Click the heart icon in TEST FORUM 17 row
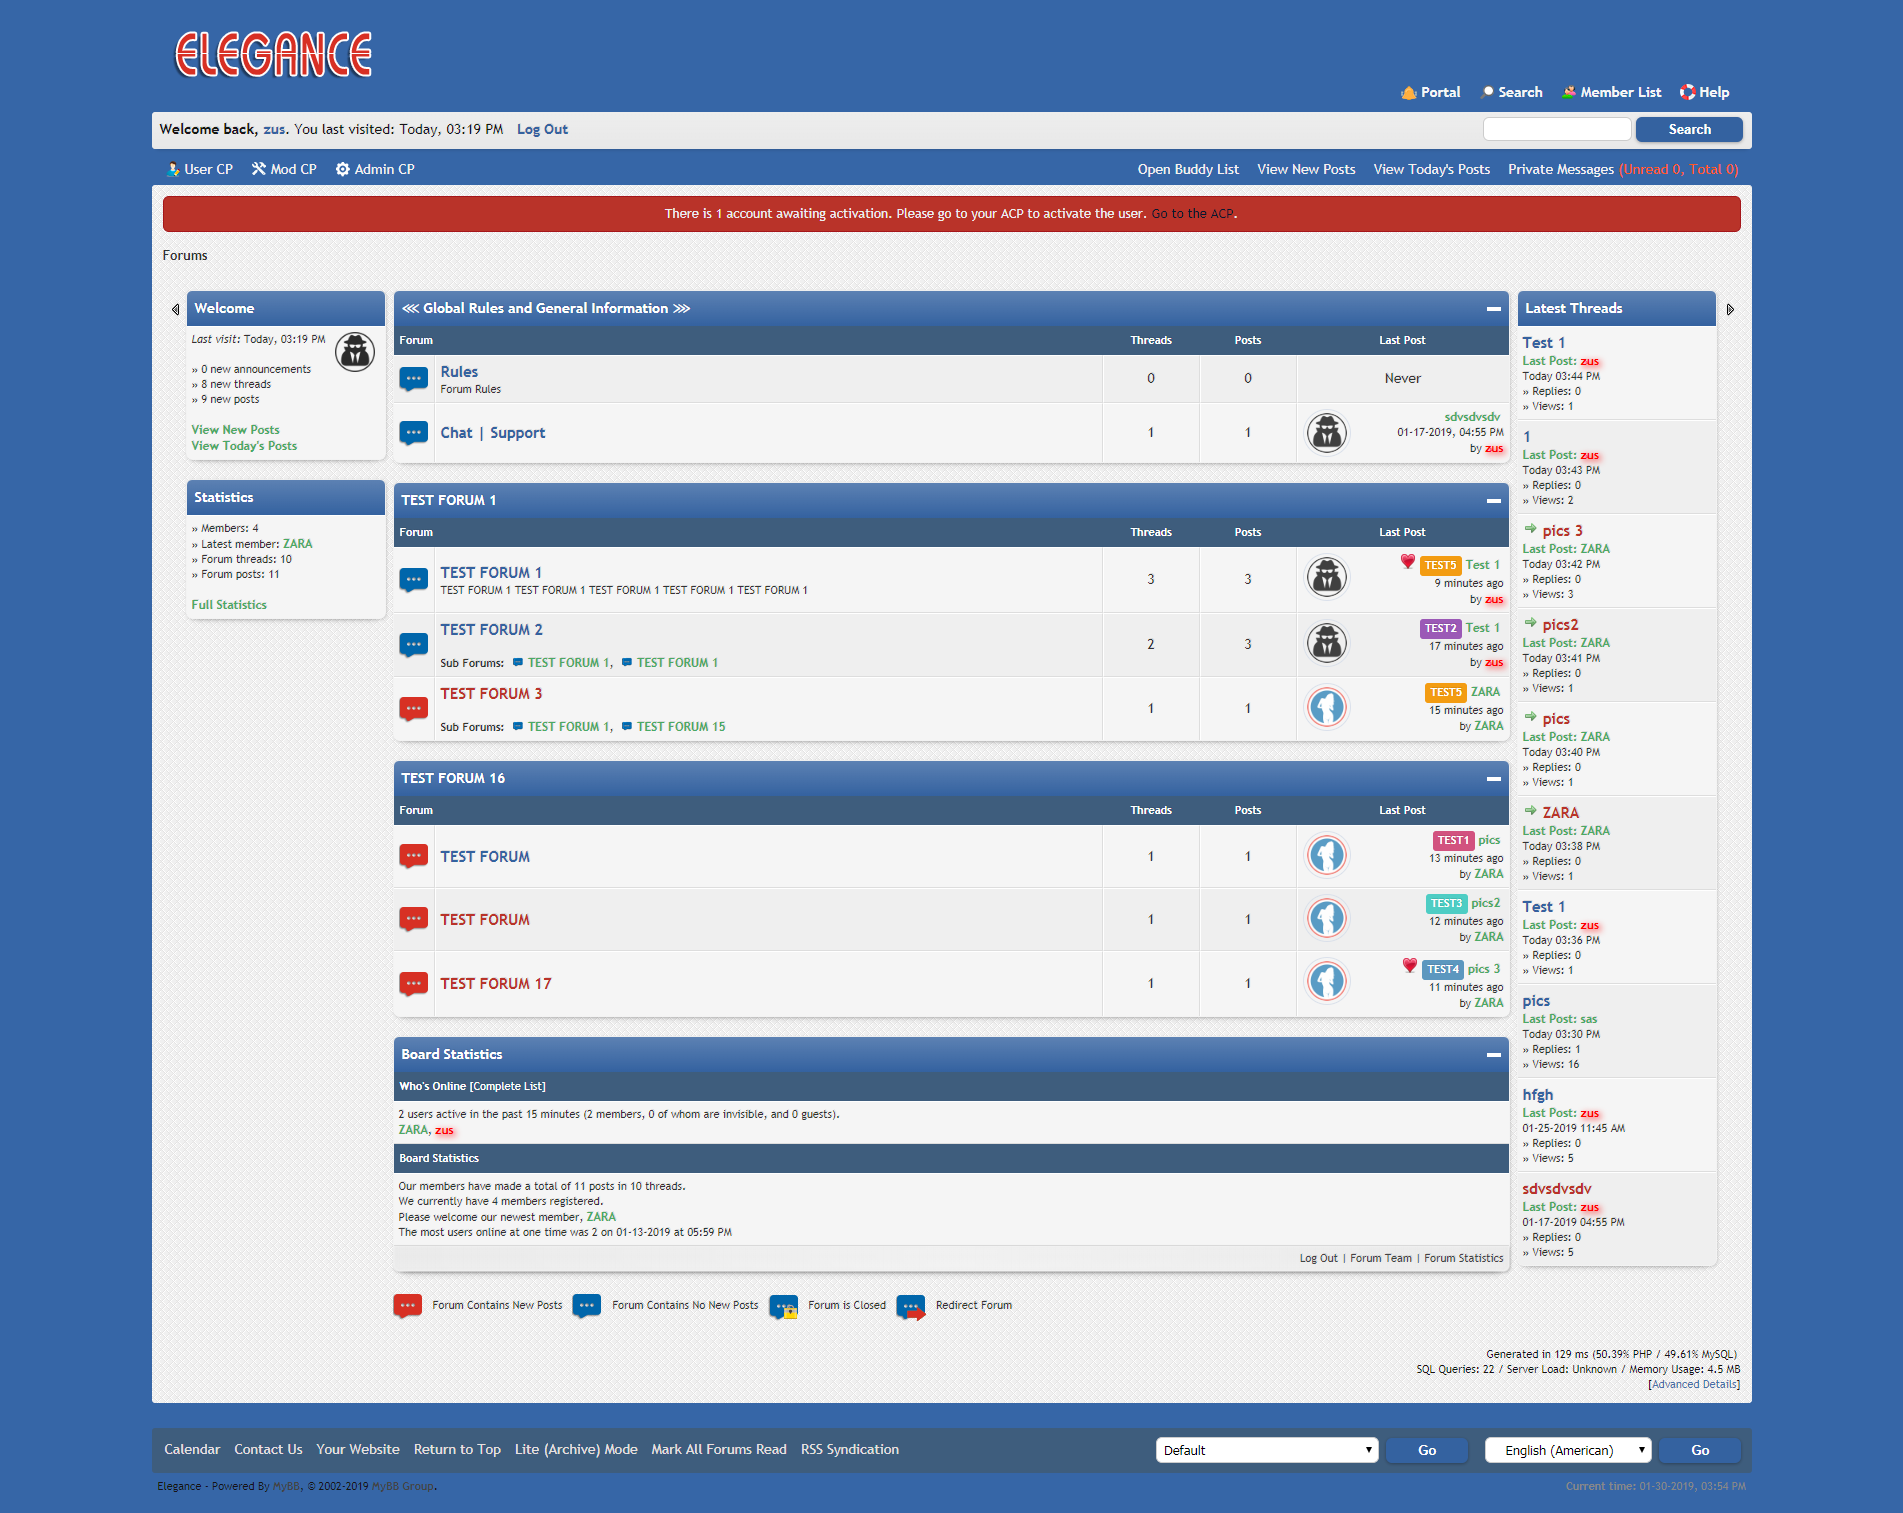This screenshot has height=1513, width=1903. (x=1409, y=965)
